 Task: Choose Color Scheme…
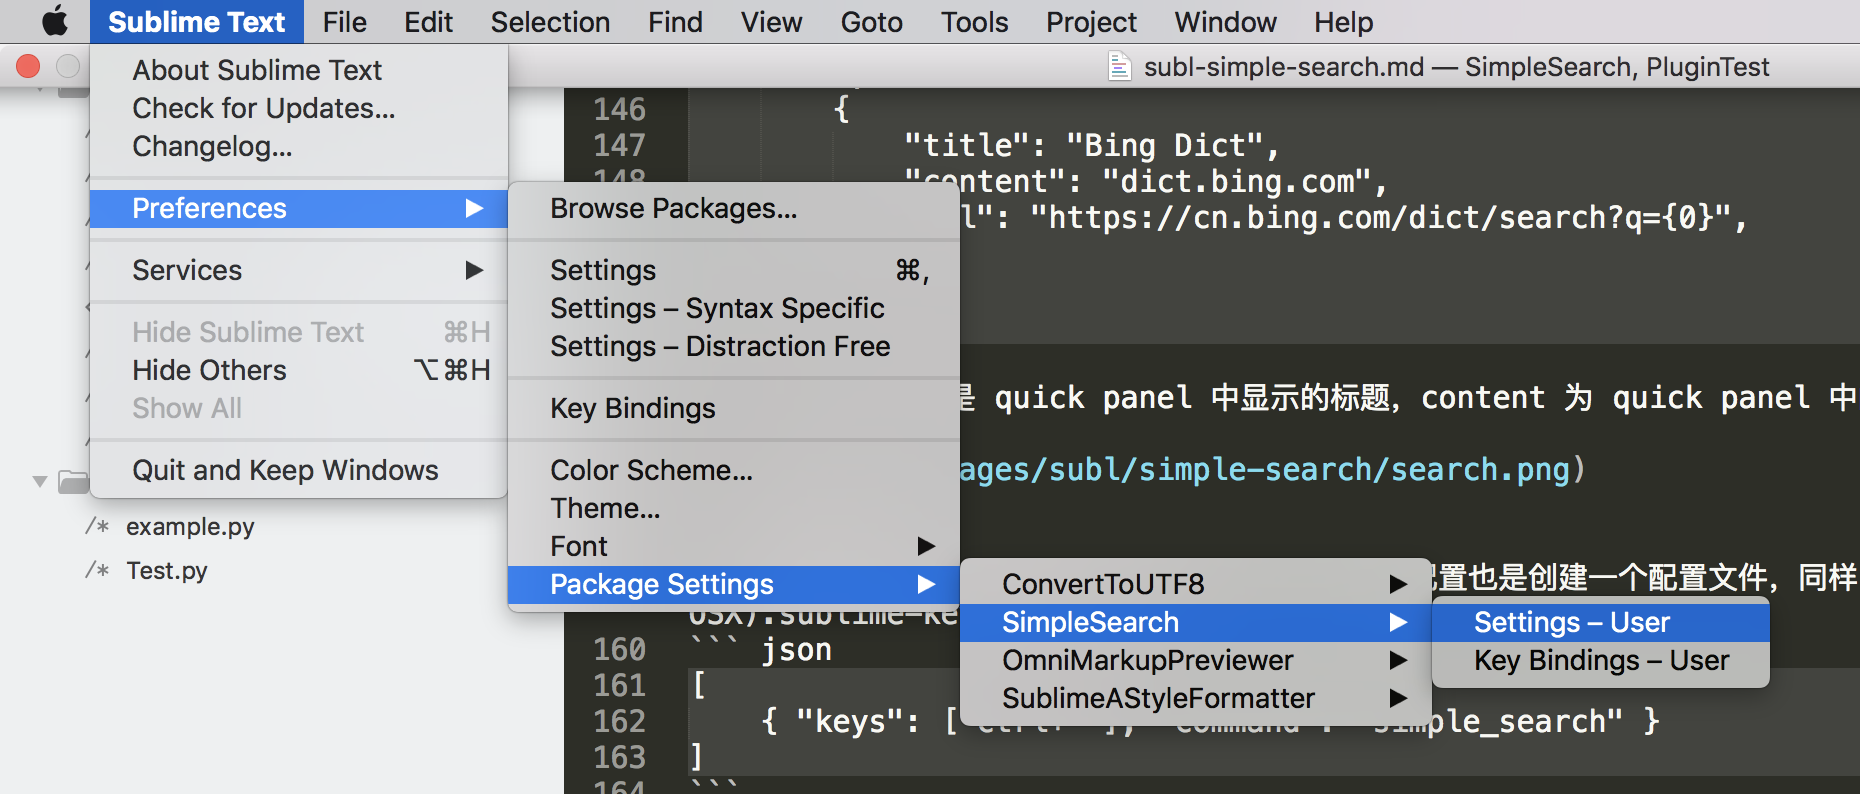[x=734, y=470]
